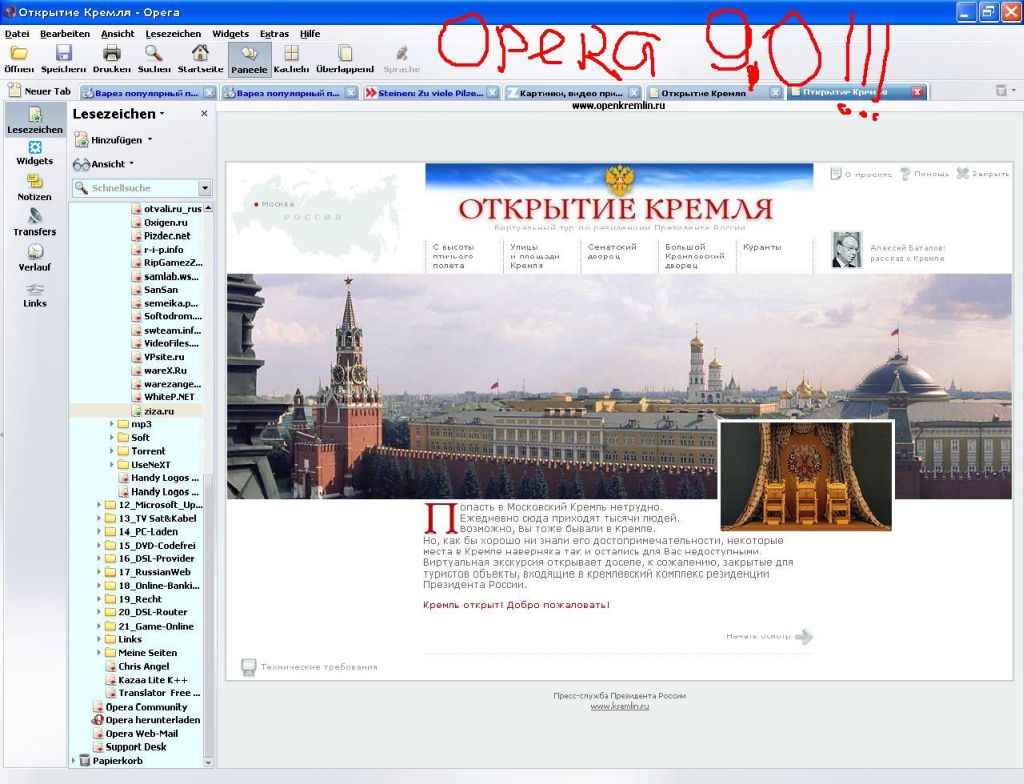Expand the Papierkorb trash folder

73,760
